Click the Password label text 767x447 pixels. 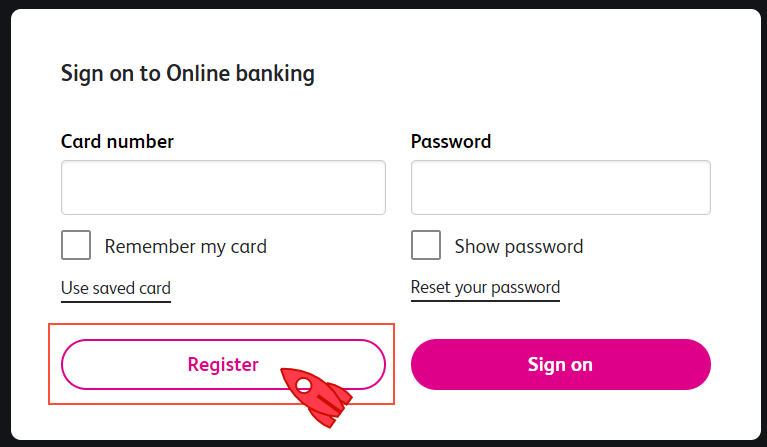(451, 142)
